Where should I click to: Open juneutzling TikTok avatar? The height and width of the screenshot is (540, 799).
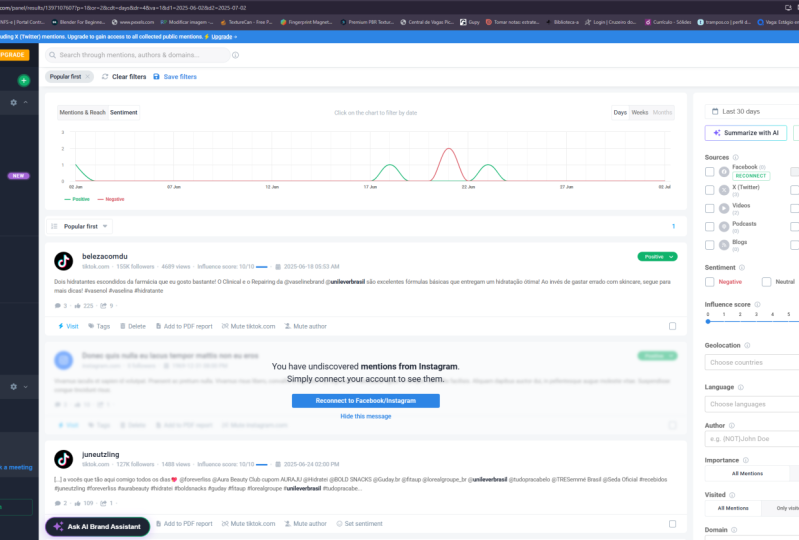[64, 459]
